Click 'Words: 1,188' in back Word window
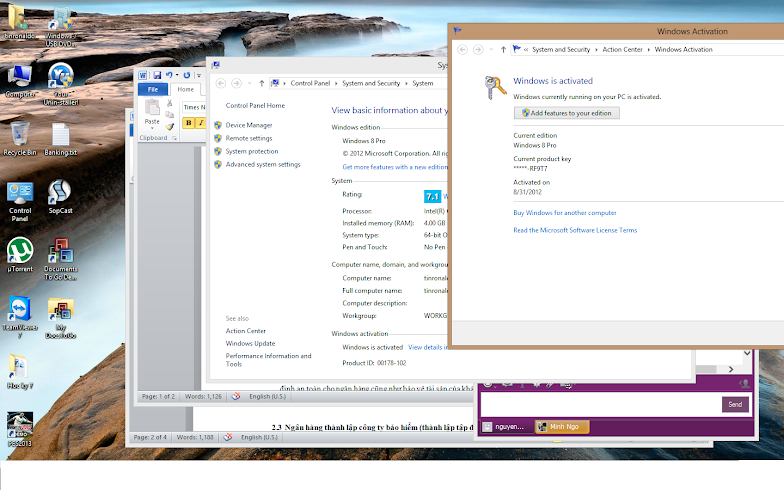The width and height of the screenshot is (784, 490). (195, 438)
